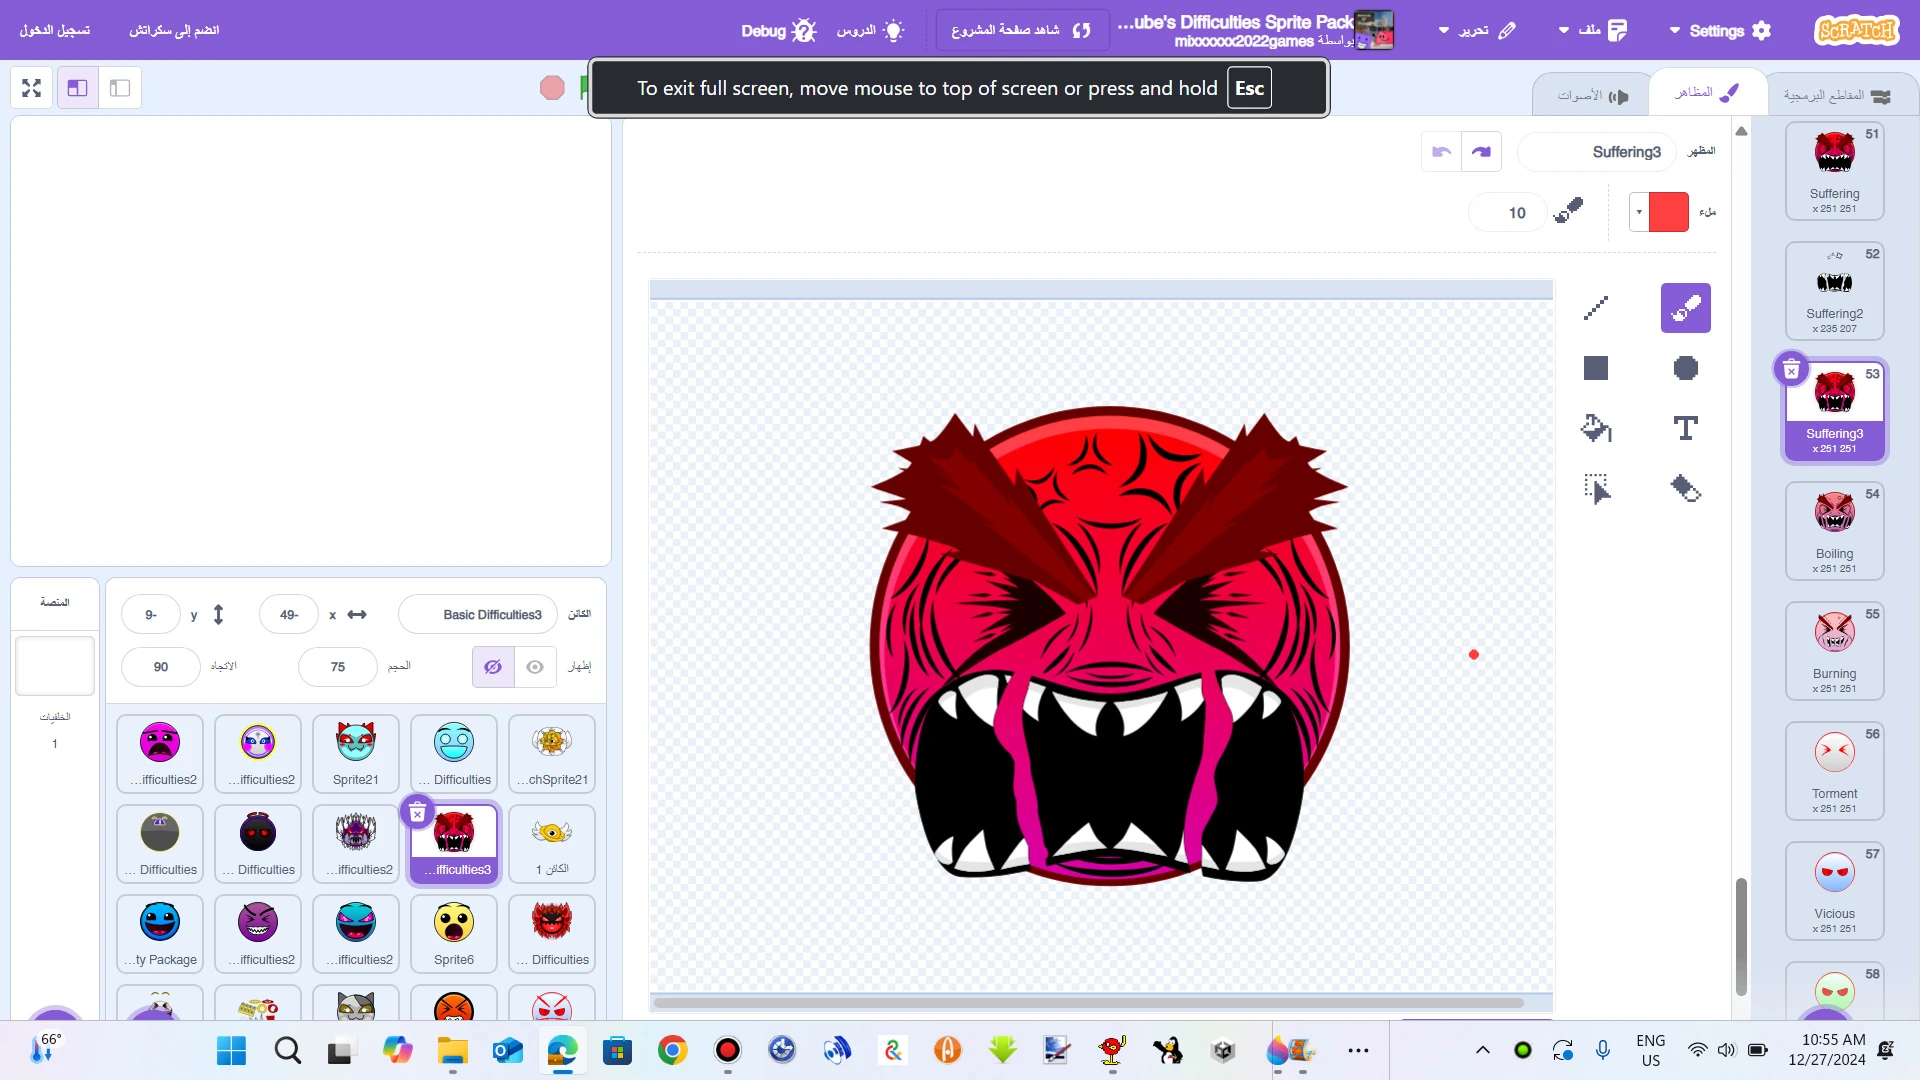Show the sprite using eye toggle
This screenshot has width=1920, height=1080.
(x=535, y=667)
